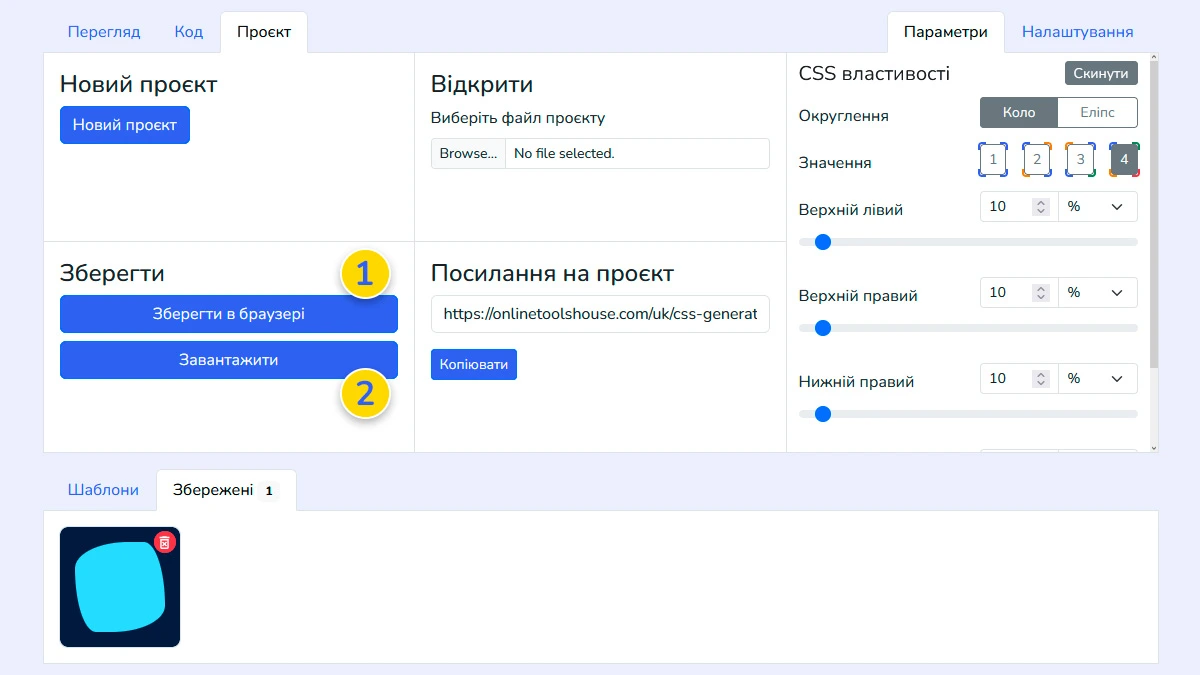Viewport: 1200px width, 675px height.
Task: Select corner preset icon 1
Action: 992,159
